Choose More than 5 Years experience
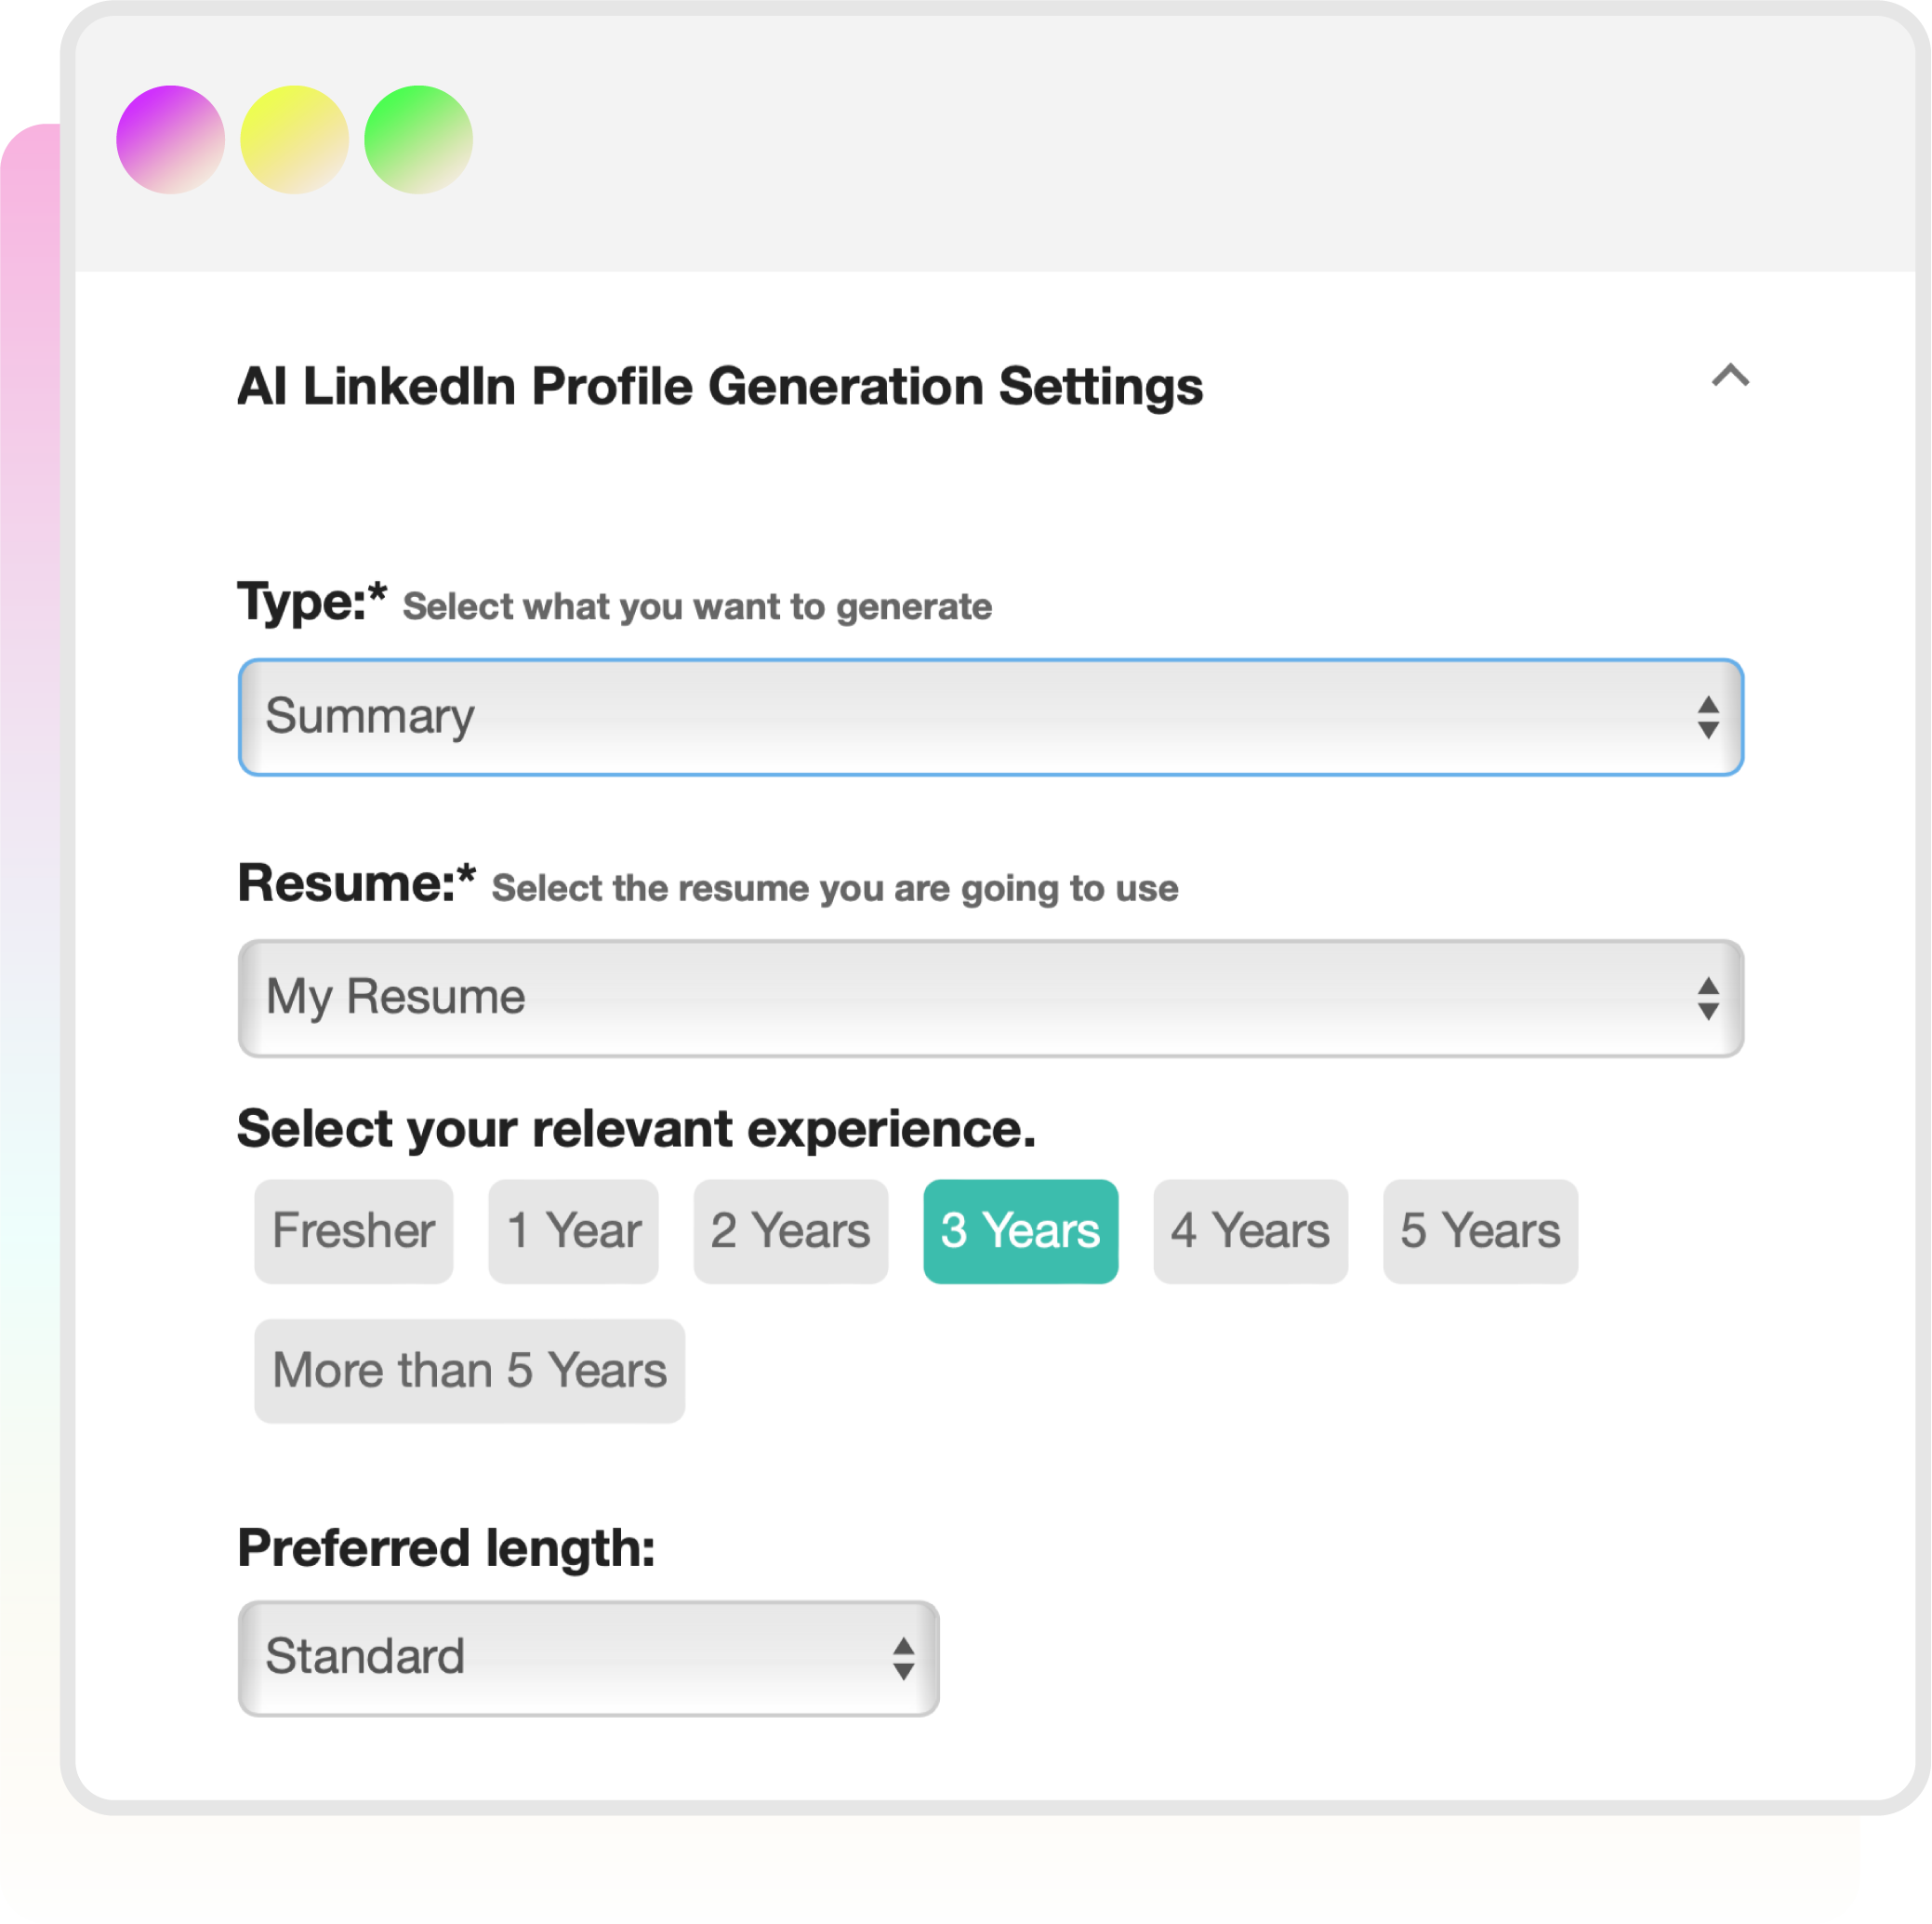The height and width of the screenshot is (1924, 1932). 469,1371
